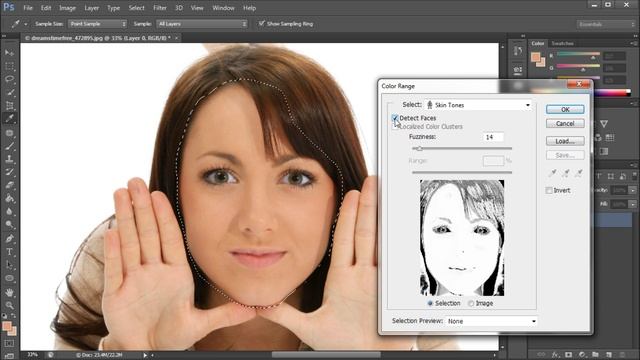Select the Clone Stamp tool
This screenshot has height=360, width=640.
[9, 159]
